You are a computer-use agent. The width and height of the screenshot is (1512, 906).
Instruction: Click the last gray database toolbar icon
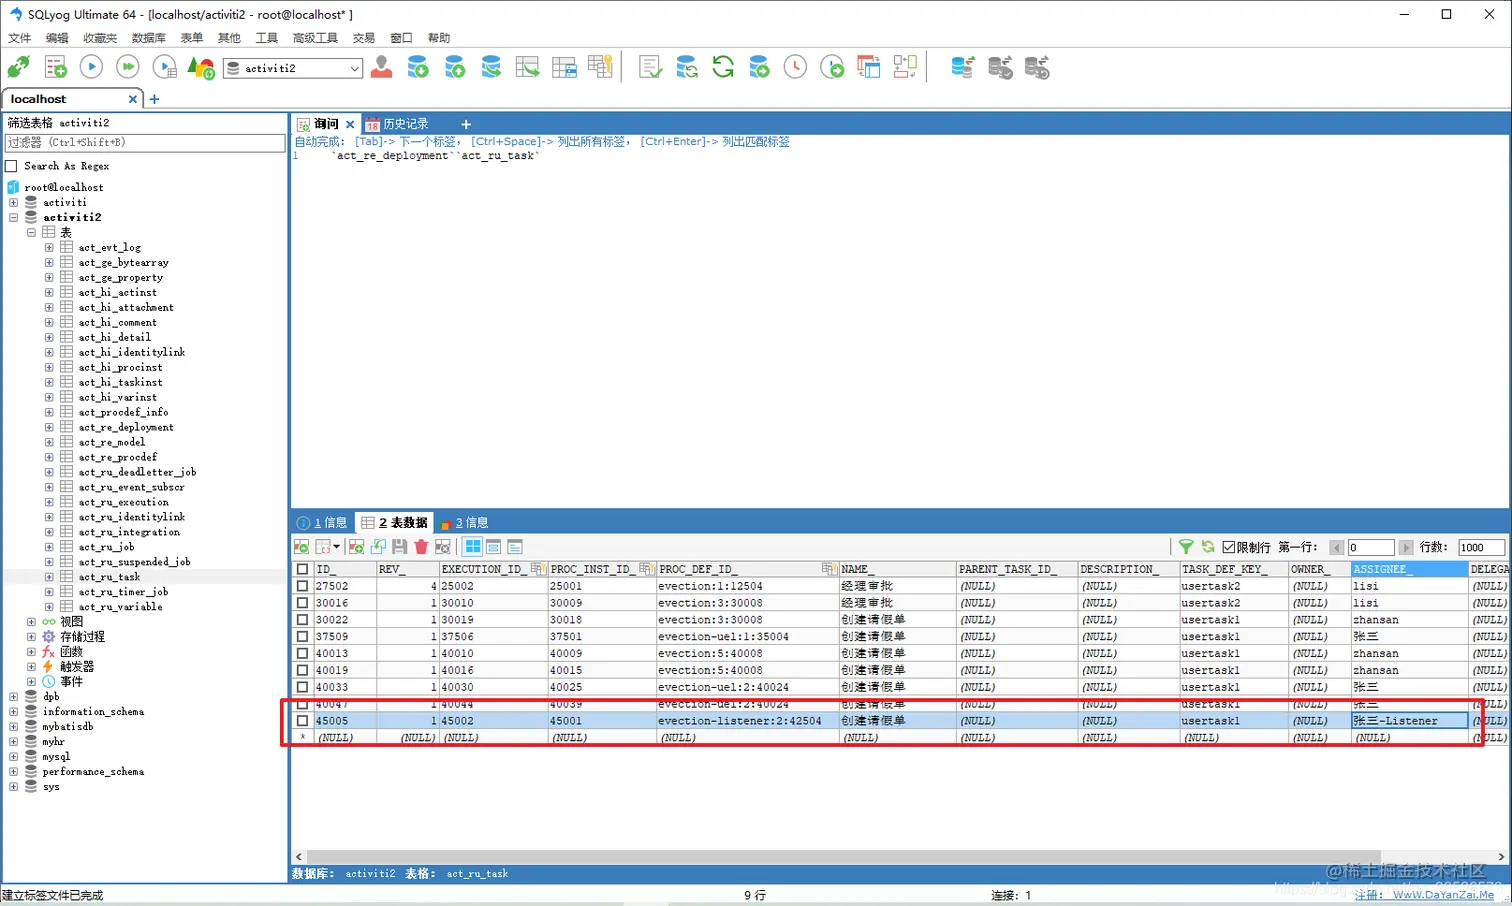pos(1037,67)
